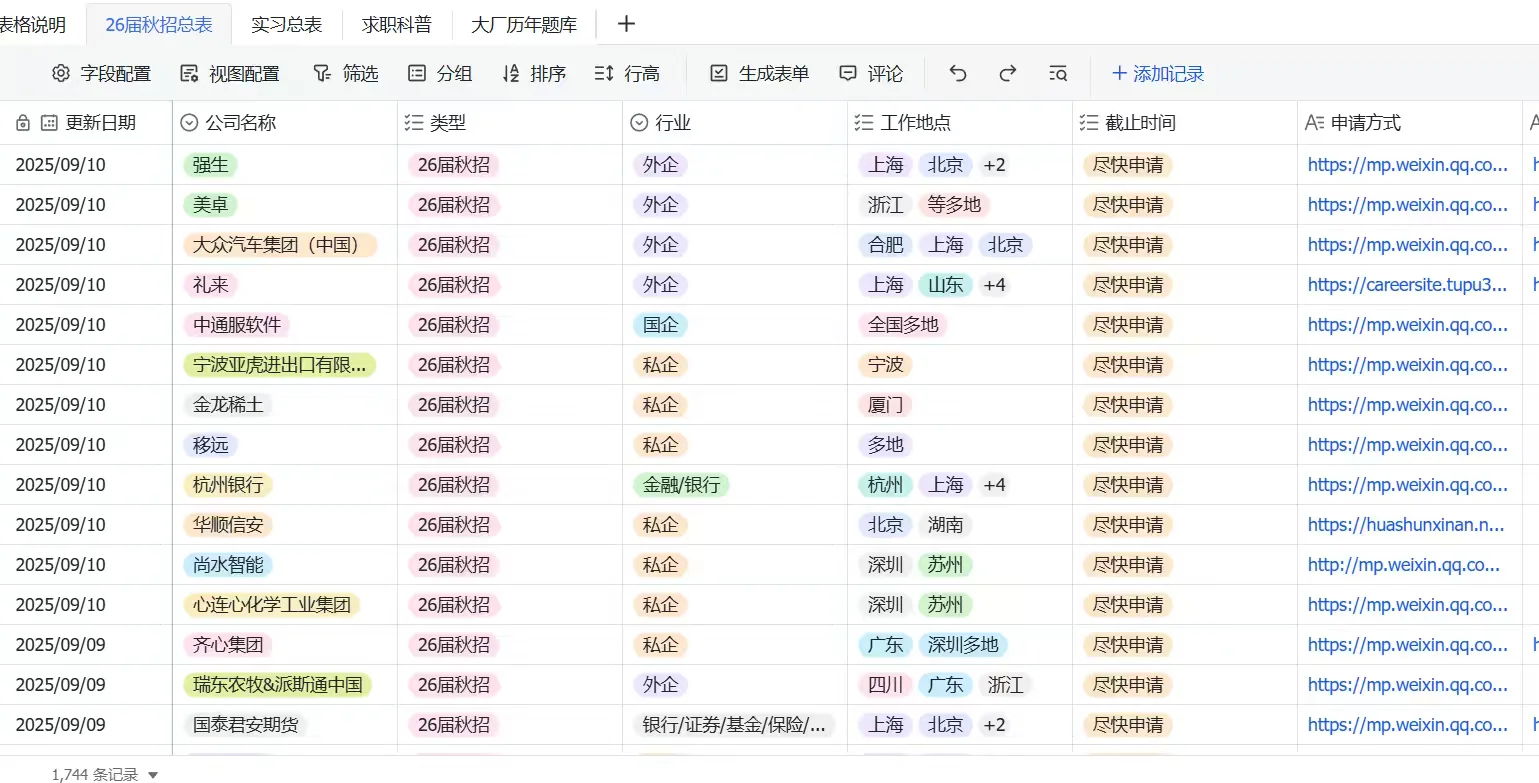Click the 类型 column header

(510, 123)
